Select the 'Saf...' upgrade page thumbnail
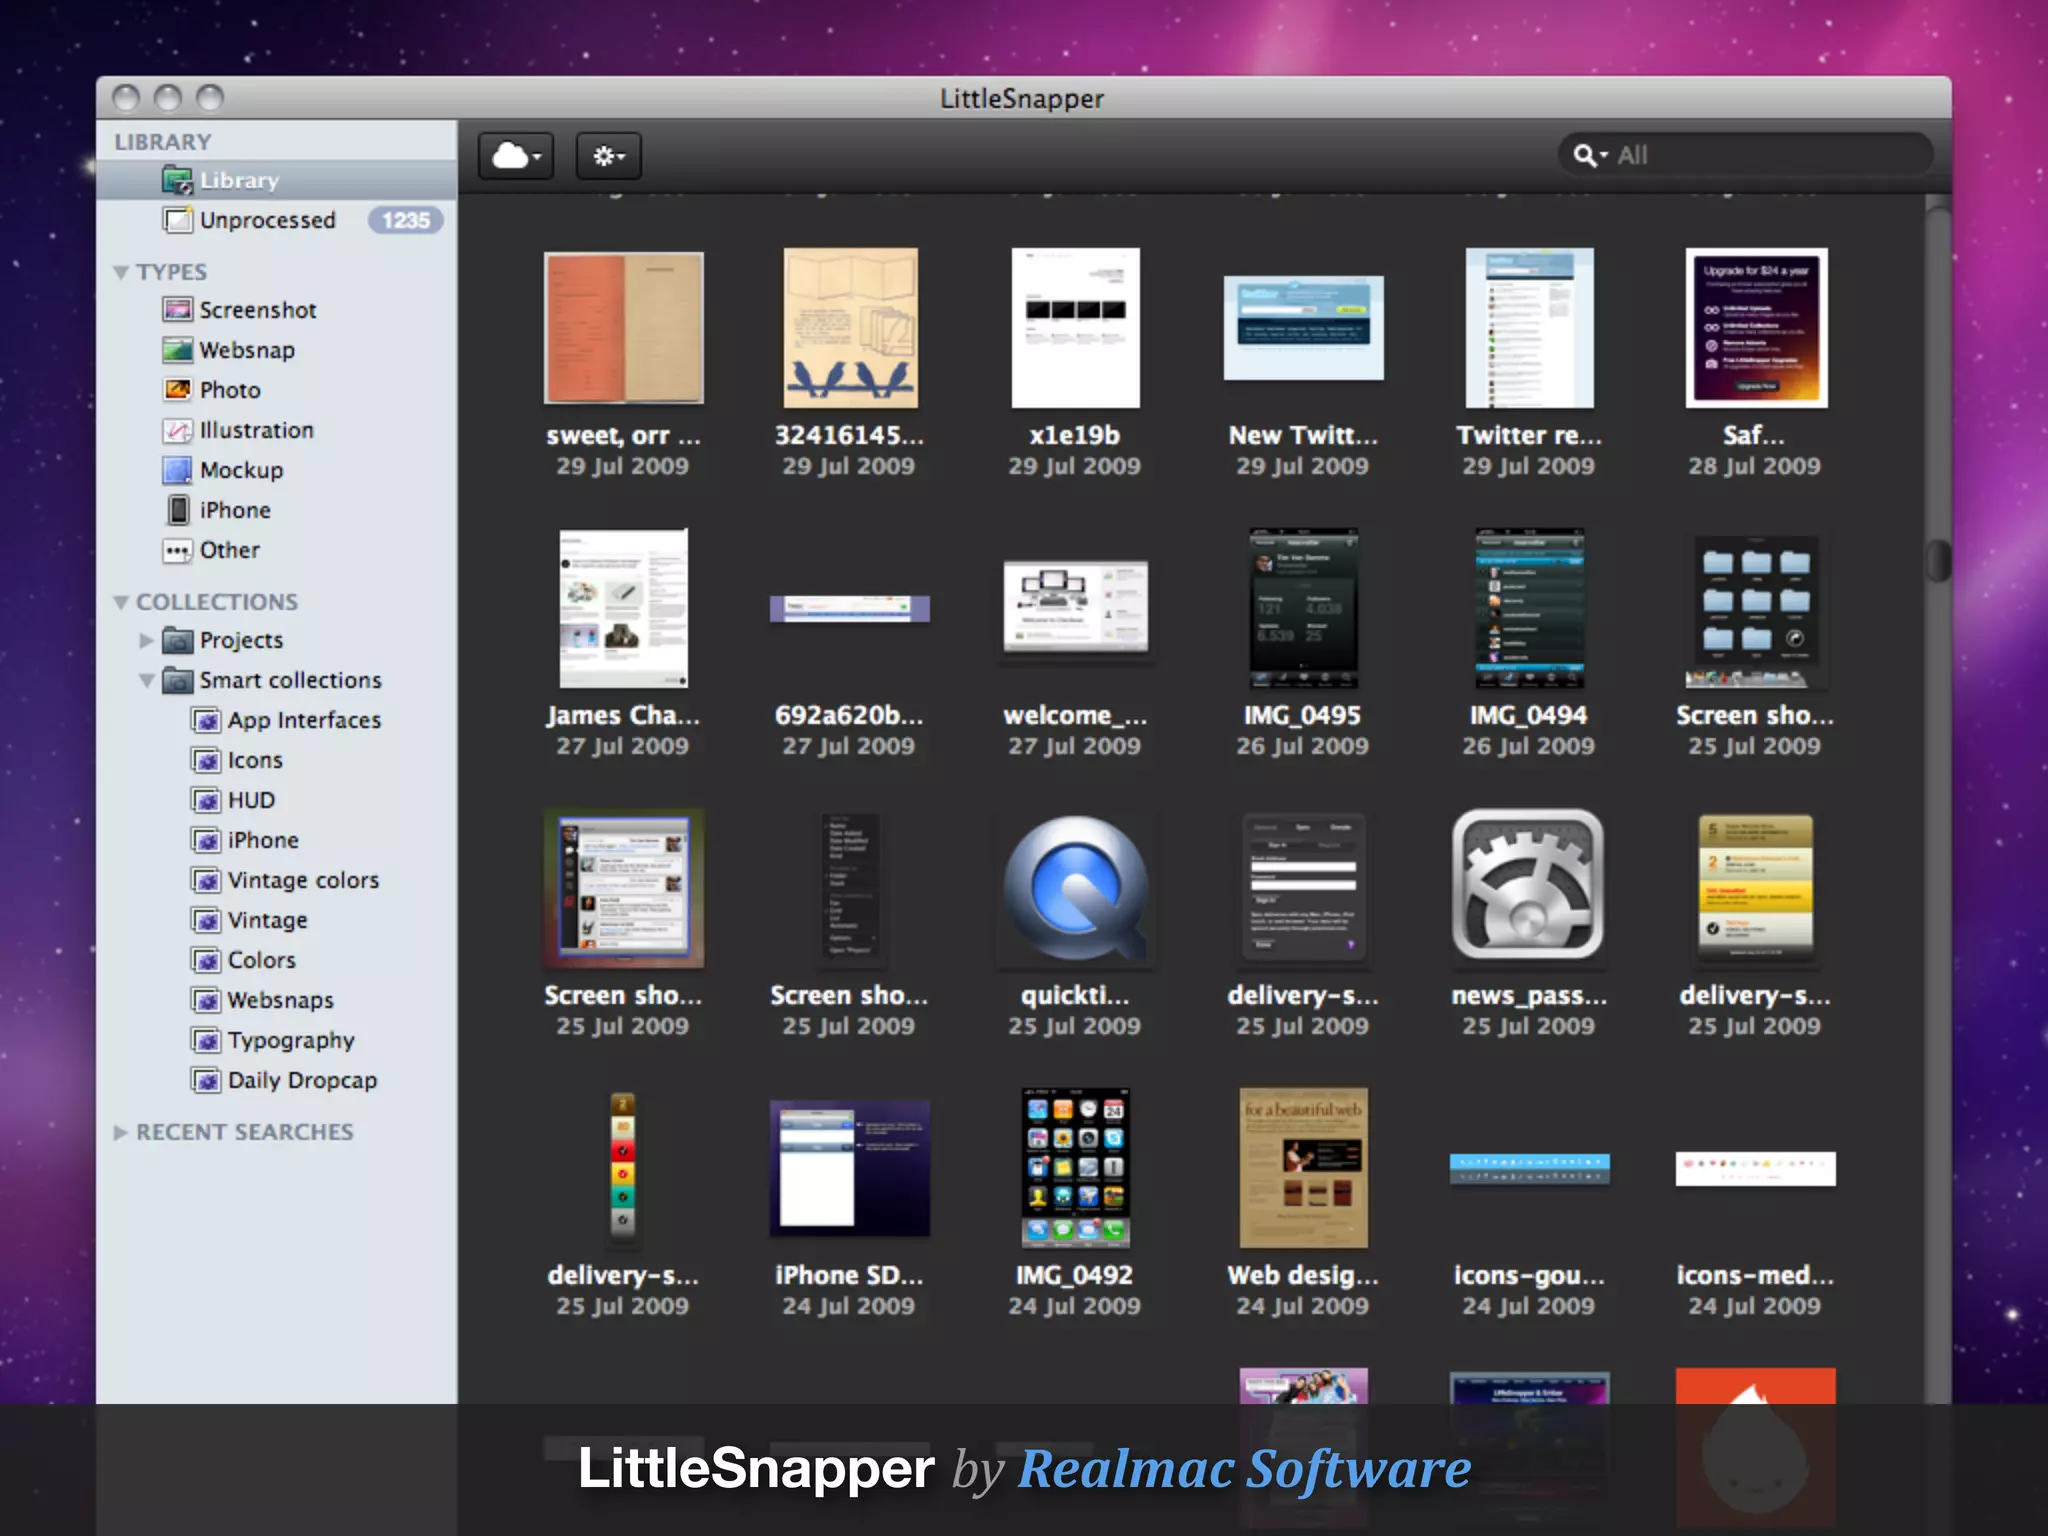This screenshot has height=1536, width=2048. [1756, 328]
